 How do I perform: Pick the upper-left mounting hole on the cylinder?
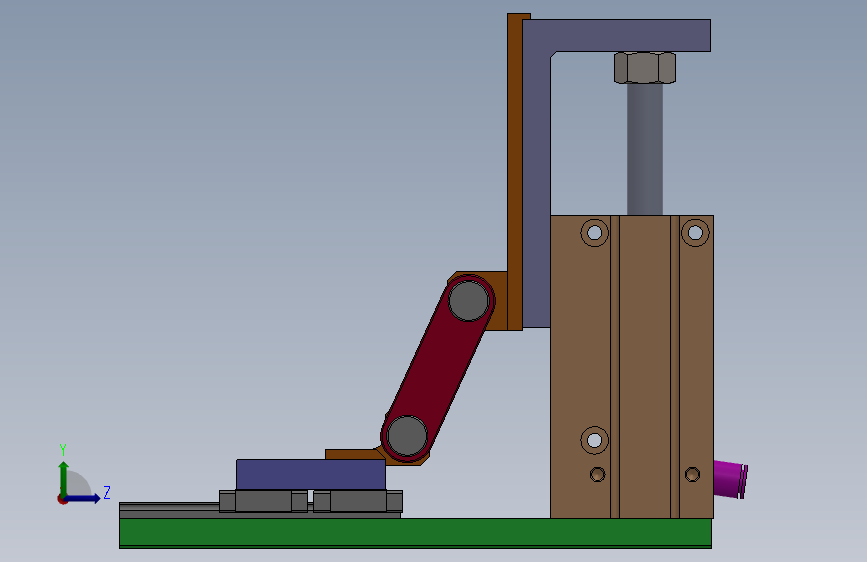(x=594, y=232)
